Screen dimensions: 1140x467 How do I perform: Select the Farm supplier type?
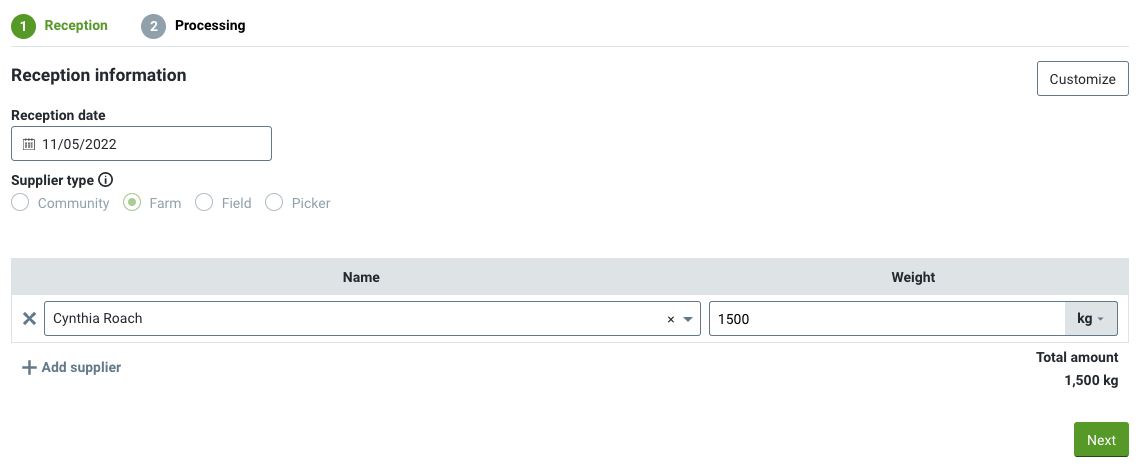point(132,203)
